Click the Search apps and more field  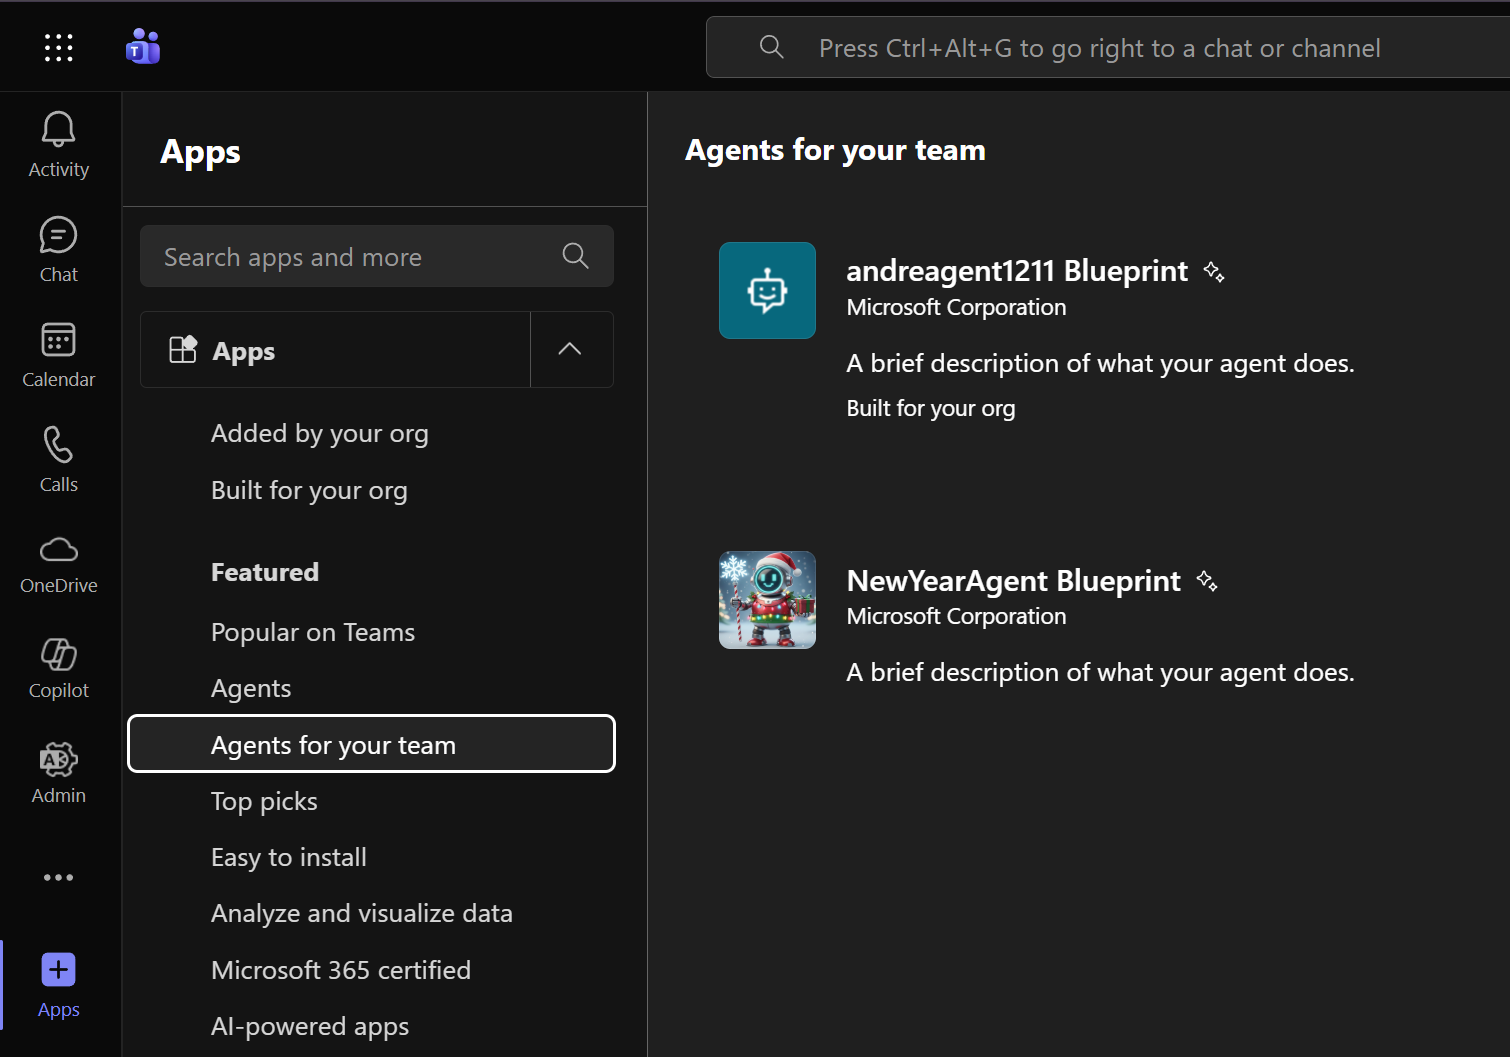pos(355,257)
